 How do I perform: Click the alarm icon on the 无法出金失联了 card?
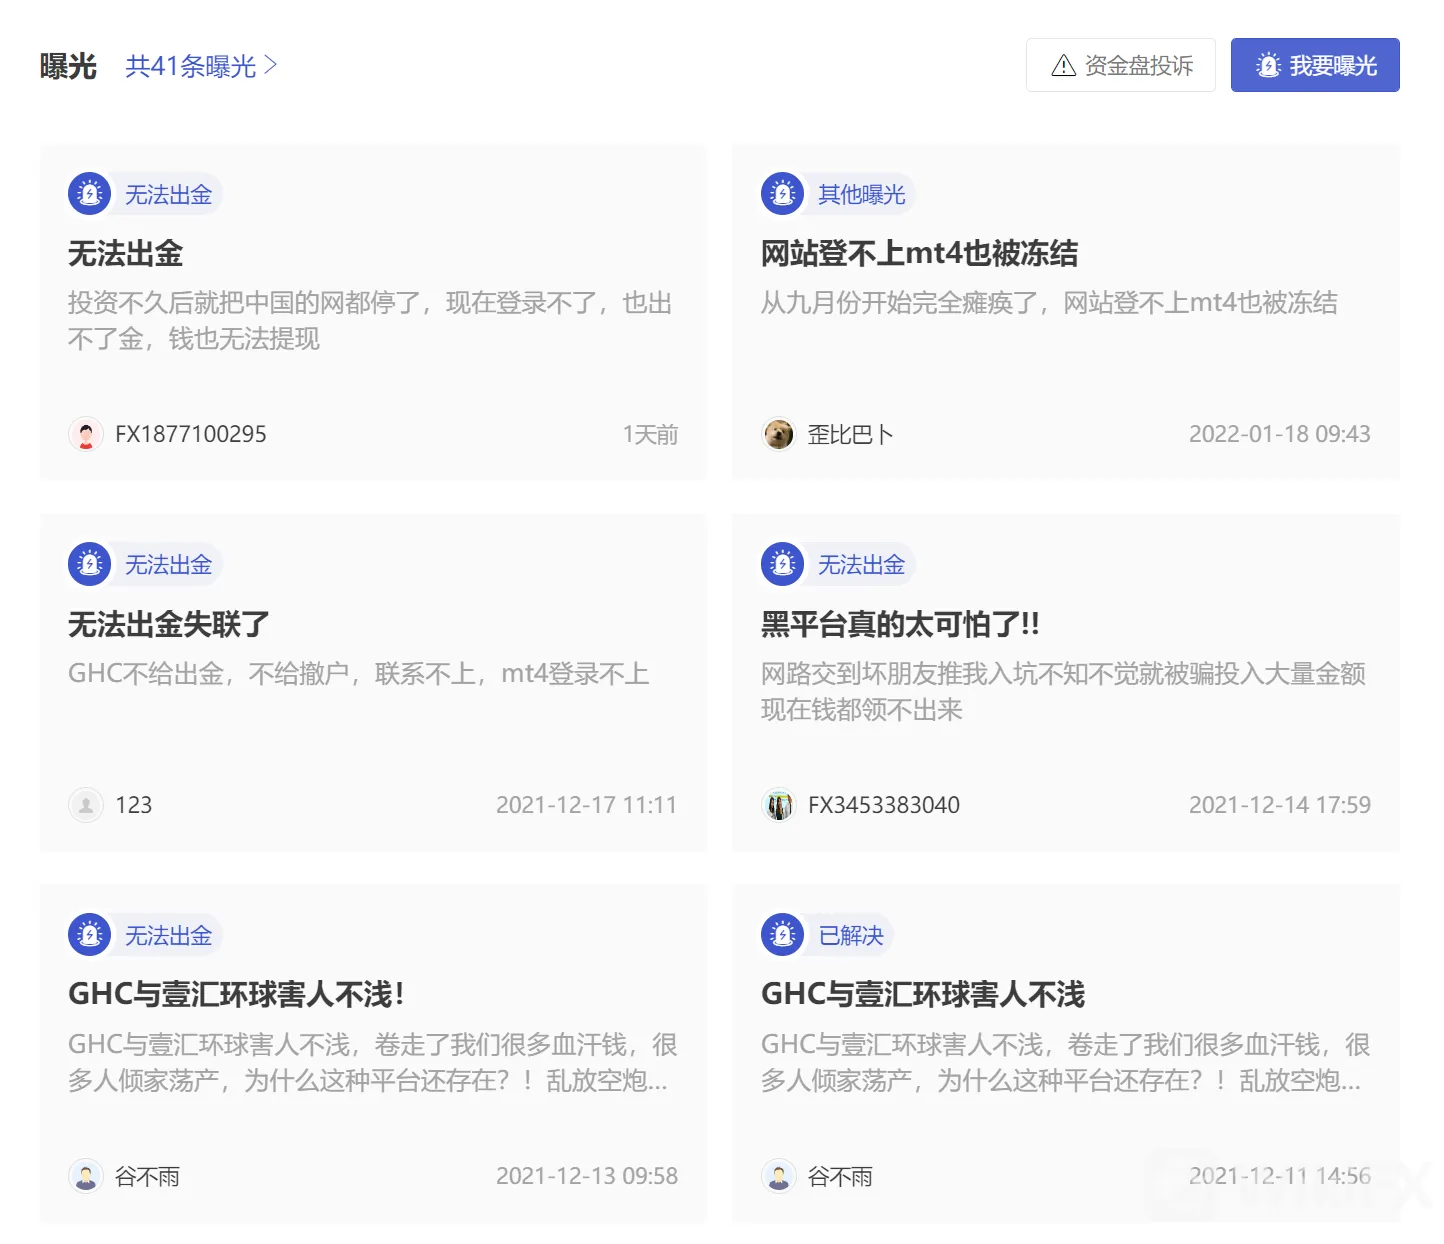pos(90,565)
